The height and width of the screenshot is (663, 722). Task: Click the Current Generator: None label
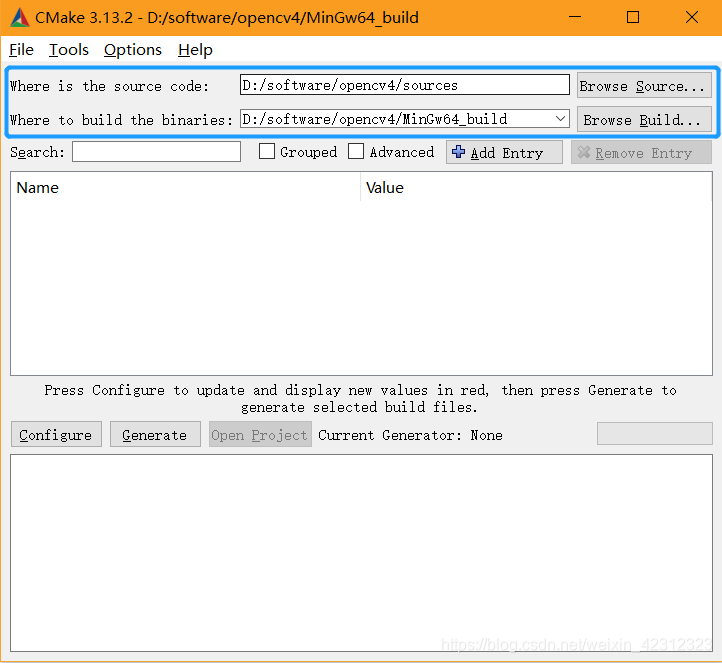coord(410,435)
